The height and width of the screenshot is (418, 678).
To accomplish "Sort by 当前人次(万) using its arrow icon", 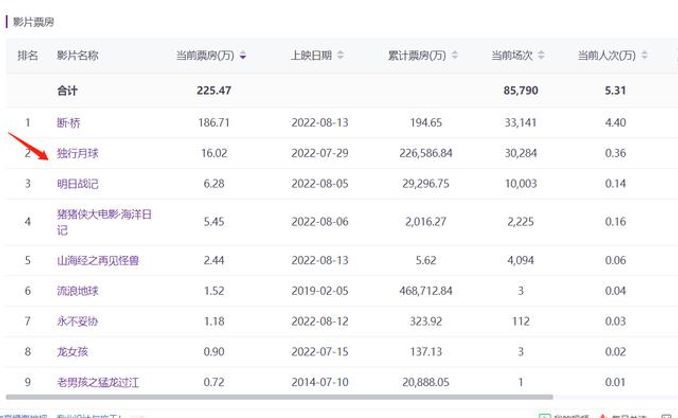I will [x=642, y=56].
